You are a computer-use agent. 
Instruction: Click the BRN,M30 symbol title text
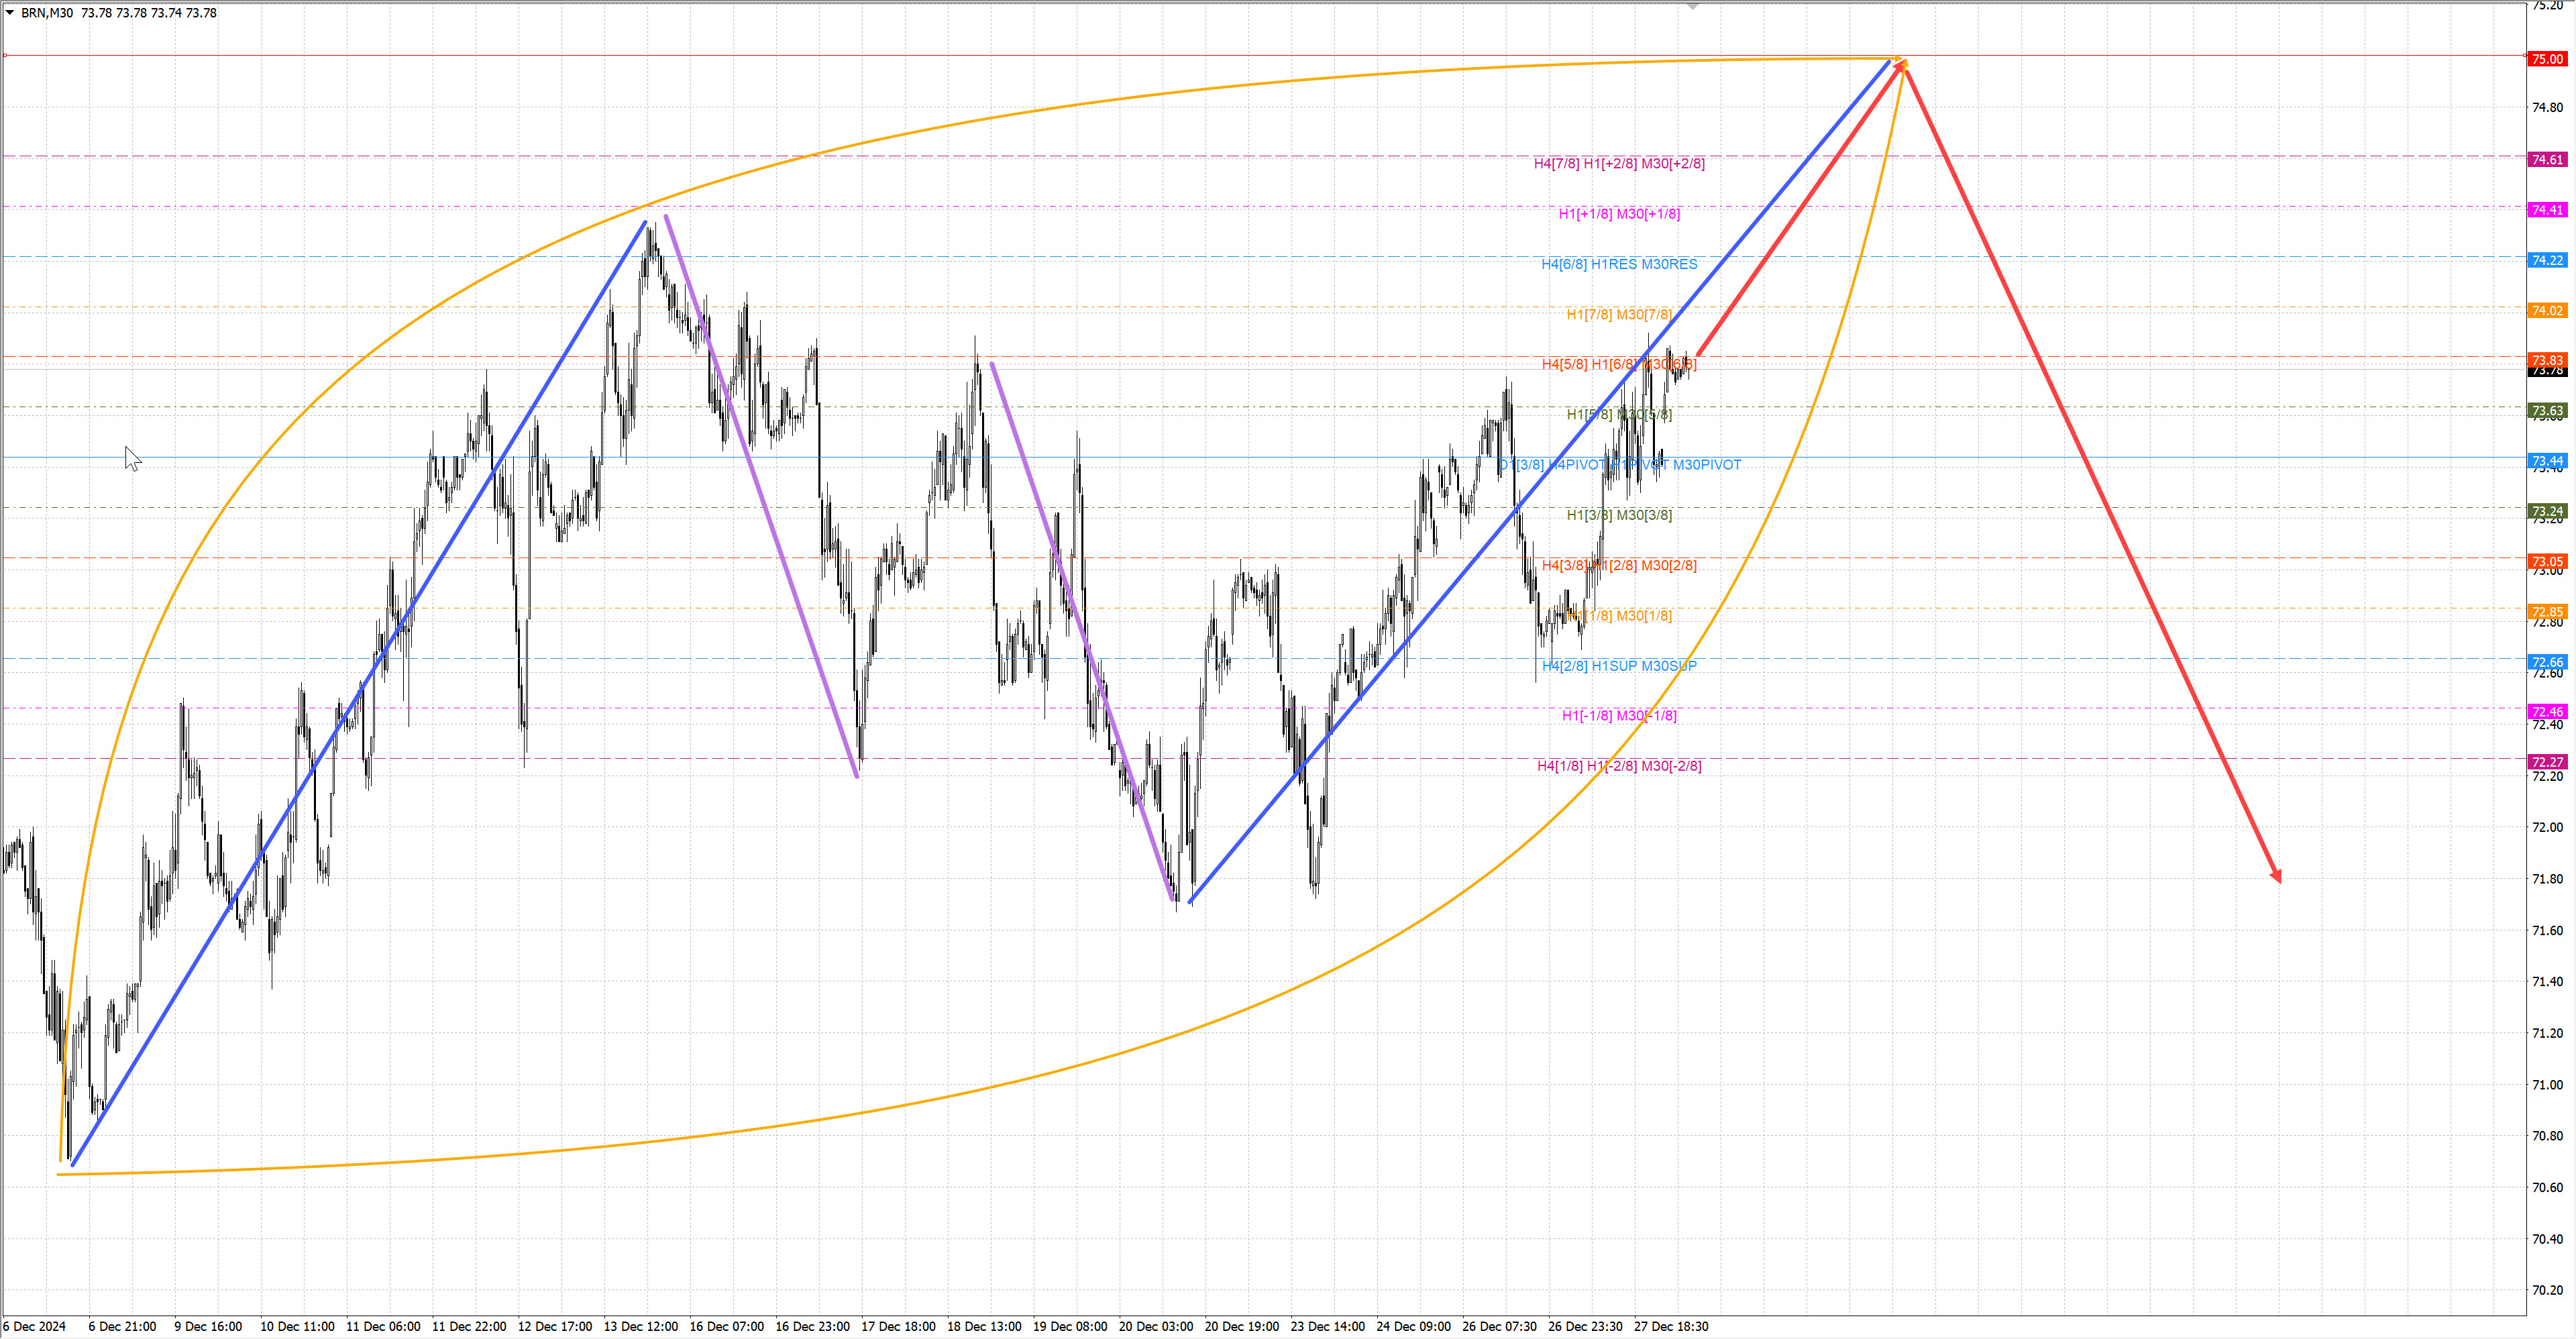[47, 13]
